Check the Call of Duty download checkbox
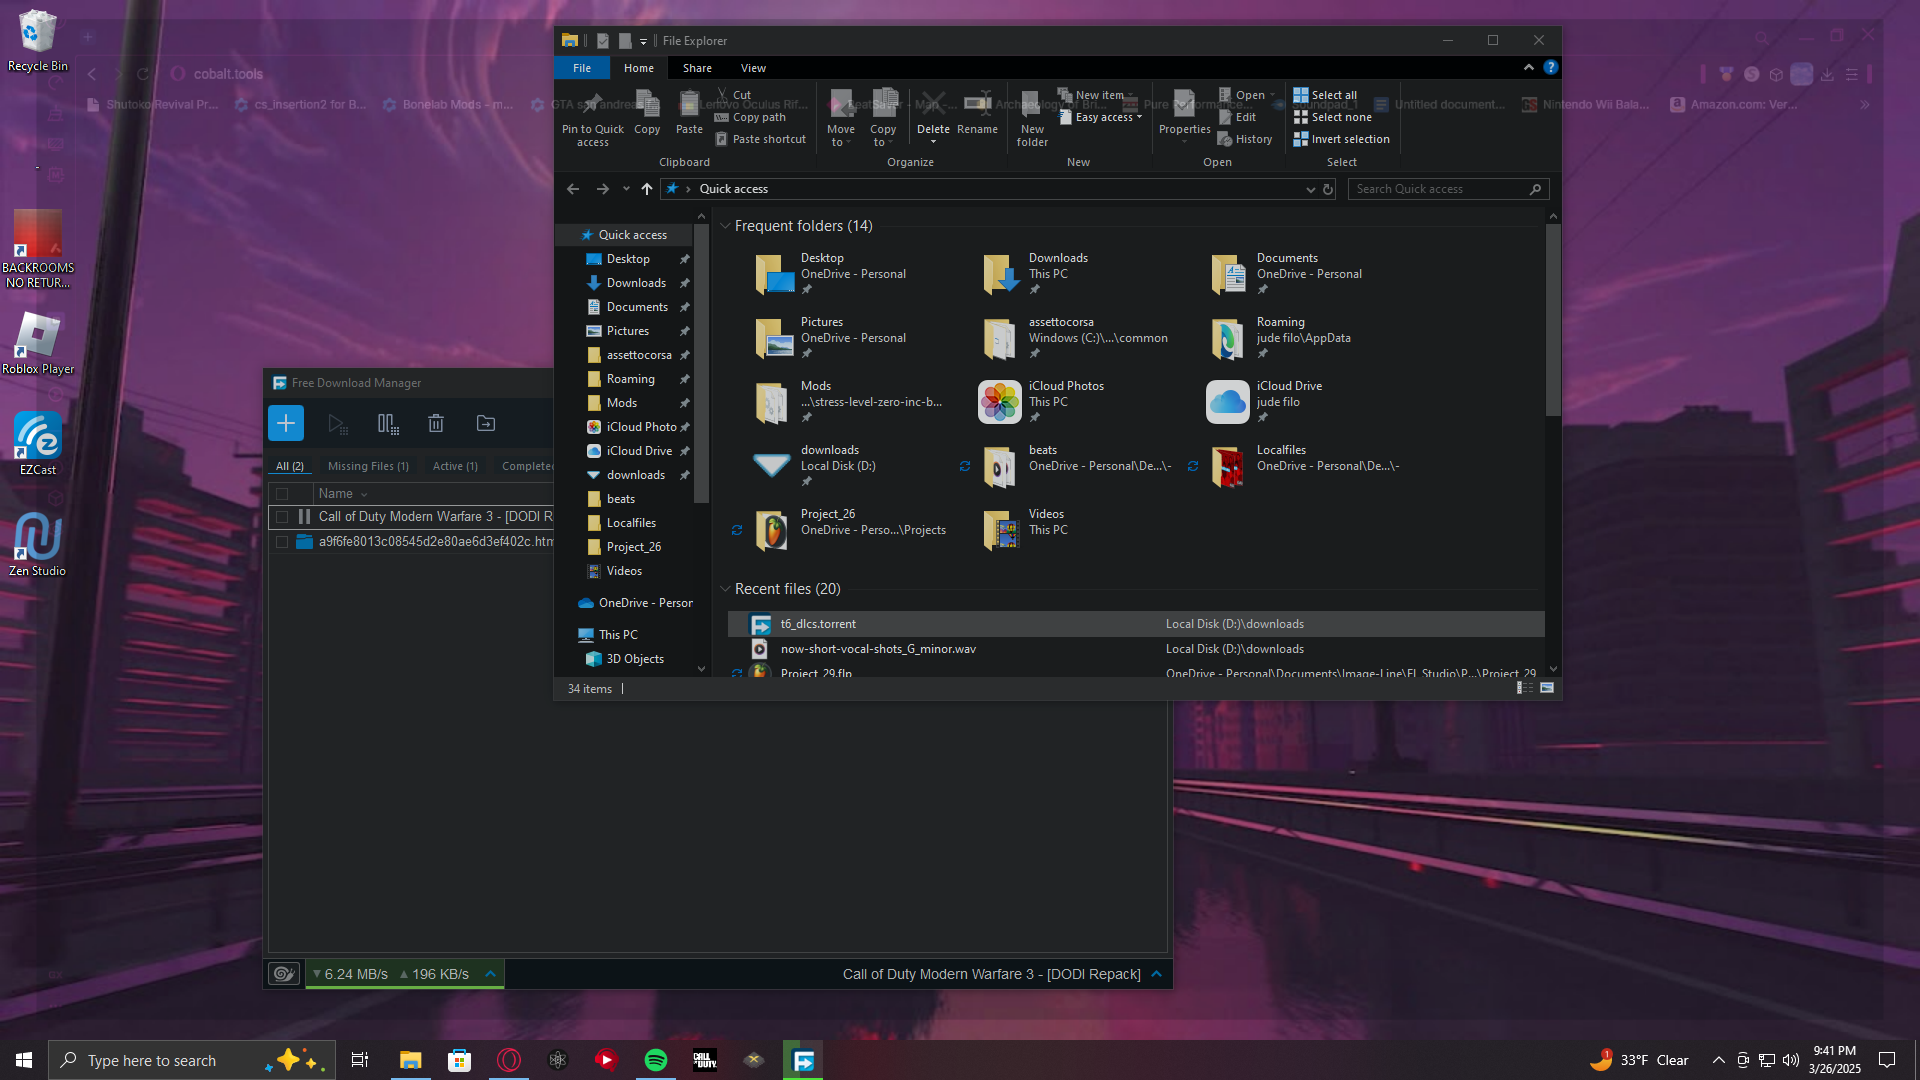This screenshot has width=1920, height=1080. pos(282,517)
